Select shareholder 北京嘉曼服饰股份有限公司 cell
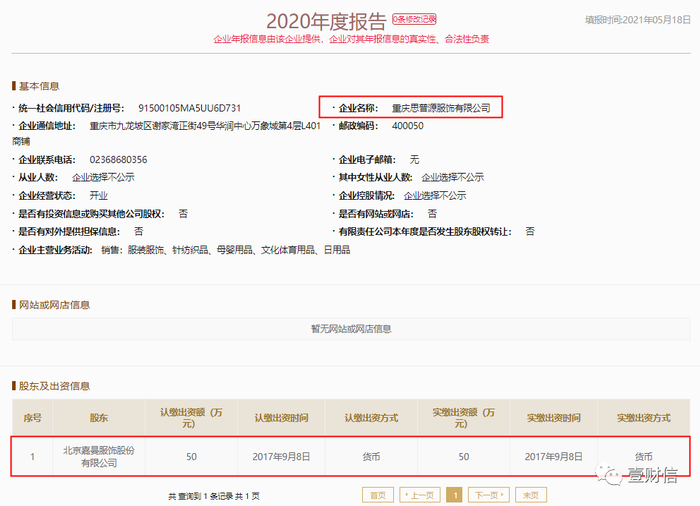Image resolution: width=700 pixels, height=506 pixels. pyautogui.click(x=99, y=456)
